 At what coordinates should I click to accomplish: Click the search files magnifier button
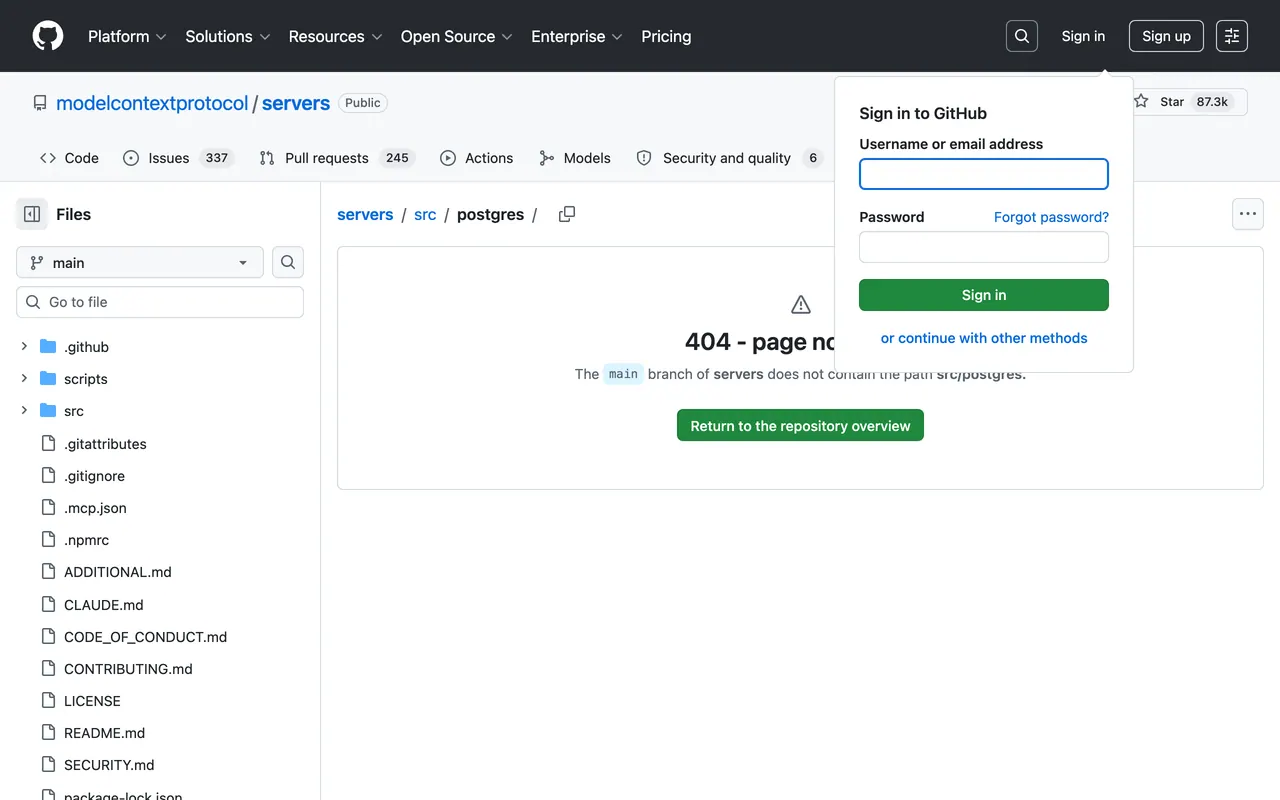[288, 262]
